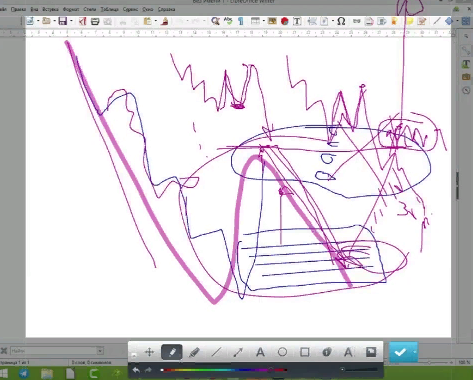Pick the ellipse shape tool
The image size is (473, 380).
[x=282, y=352]
